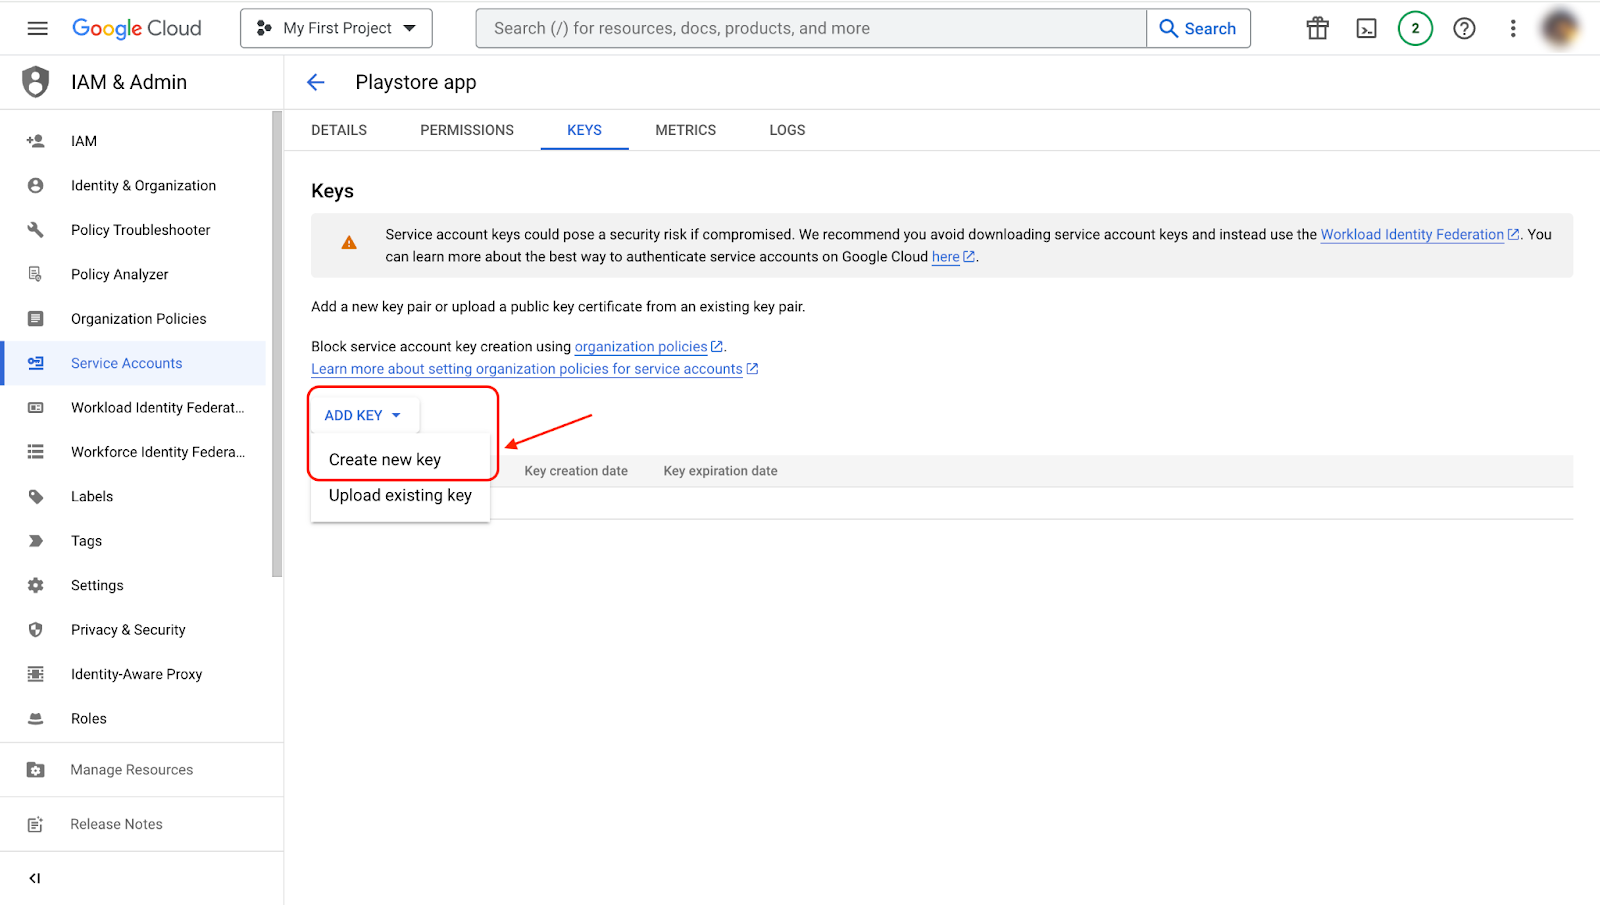Open Roles in the sidebar
This screenshot has height=905, width=1600.
coord(89,718)
